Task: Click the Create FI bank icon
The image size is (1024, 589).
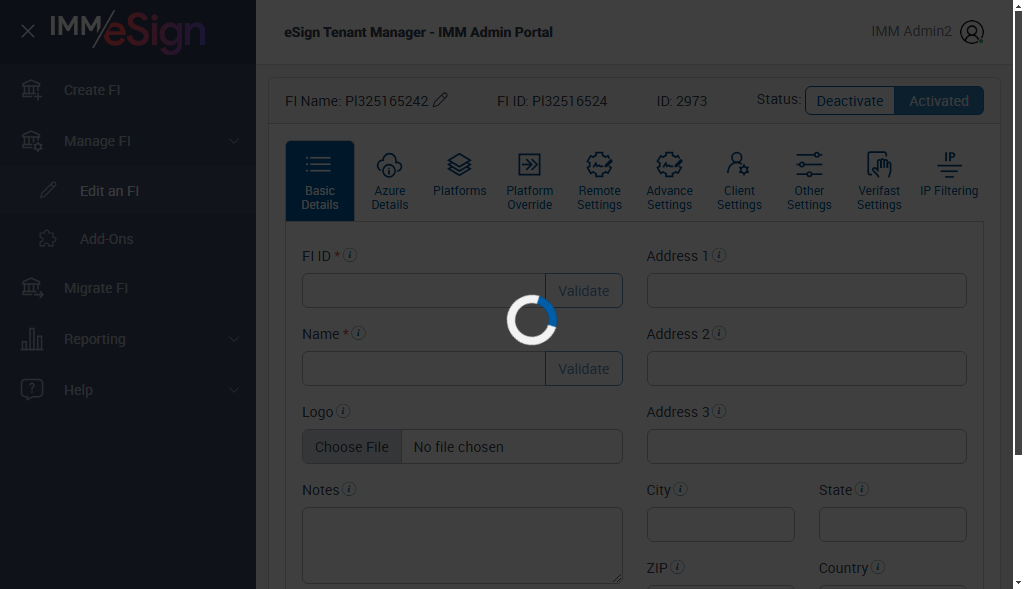Action: coord(31,89)
